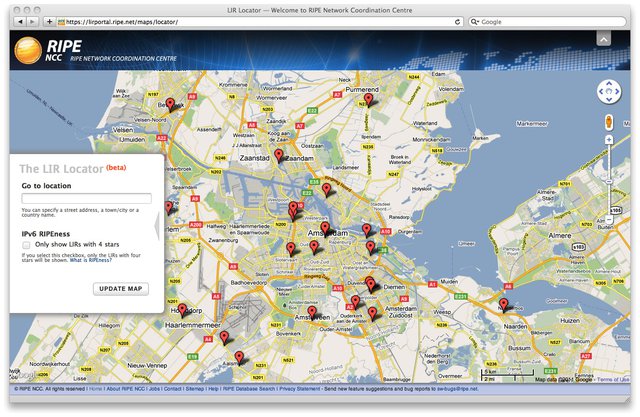Open the About RIPE NCC footer link

(x=126, y=389)
